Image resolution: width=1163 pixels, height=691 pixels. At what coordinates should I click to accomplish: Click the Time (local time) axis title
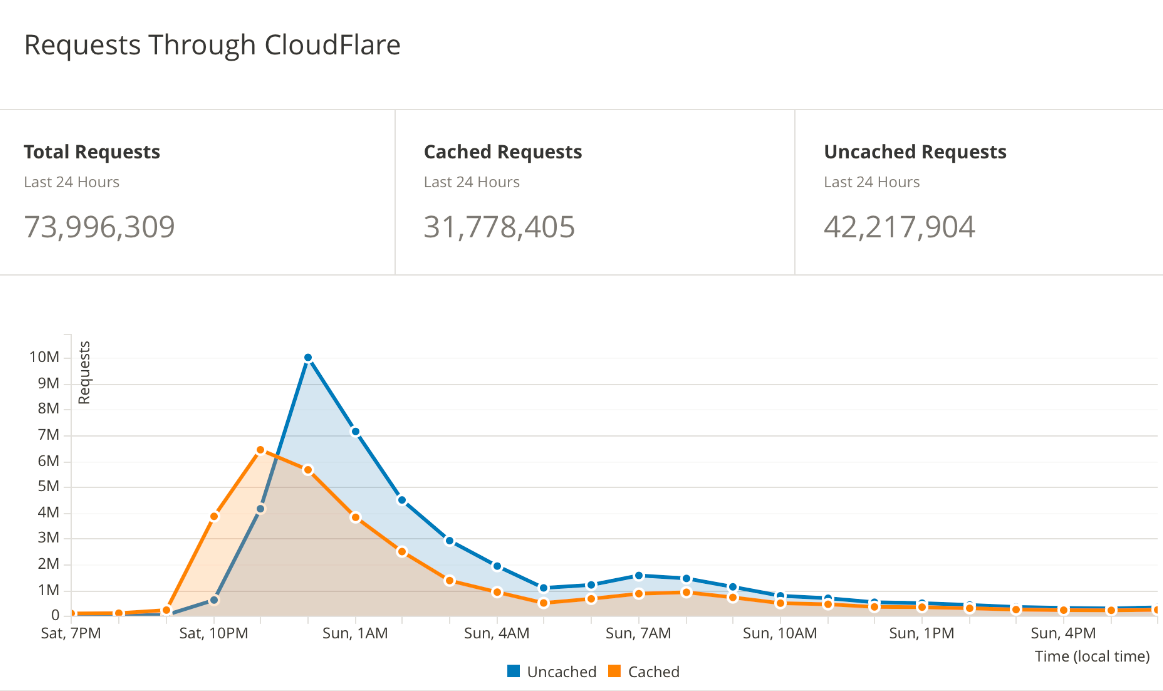1093,656
